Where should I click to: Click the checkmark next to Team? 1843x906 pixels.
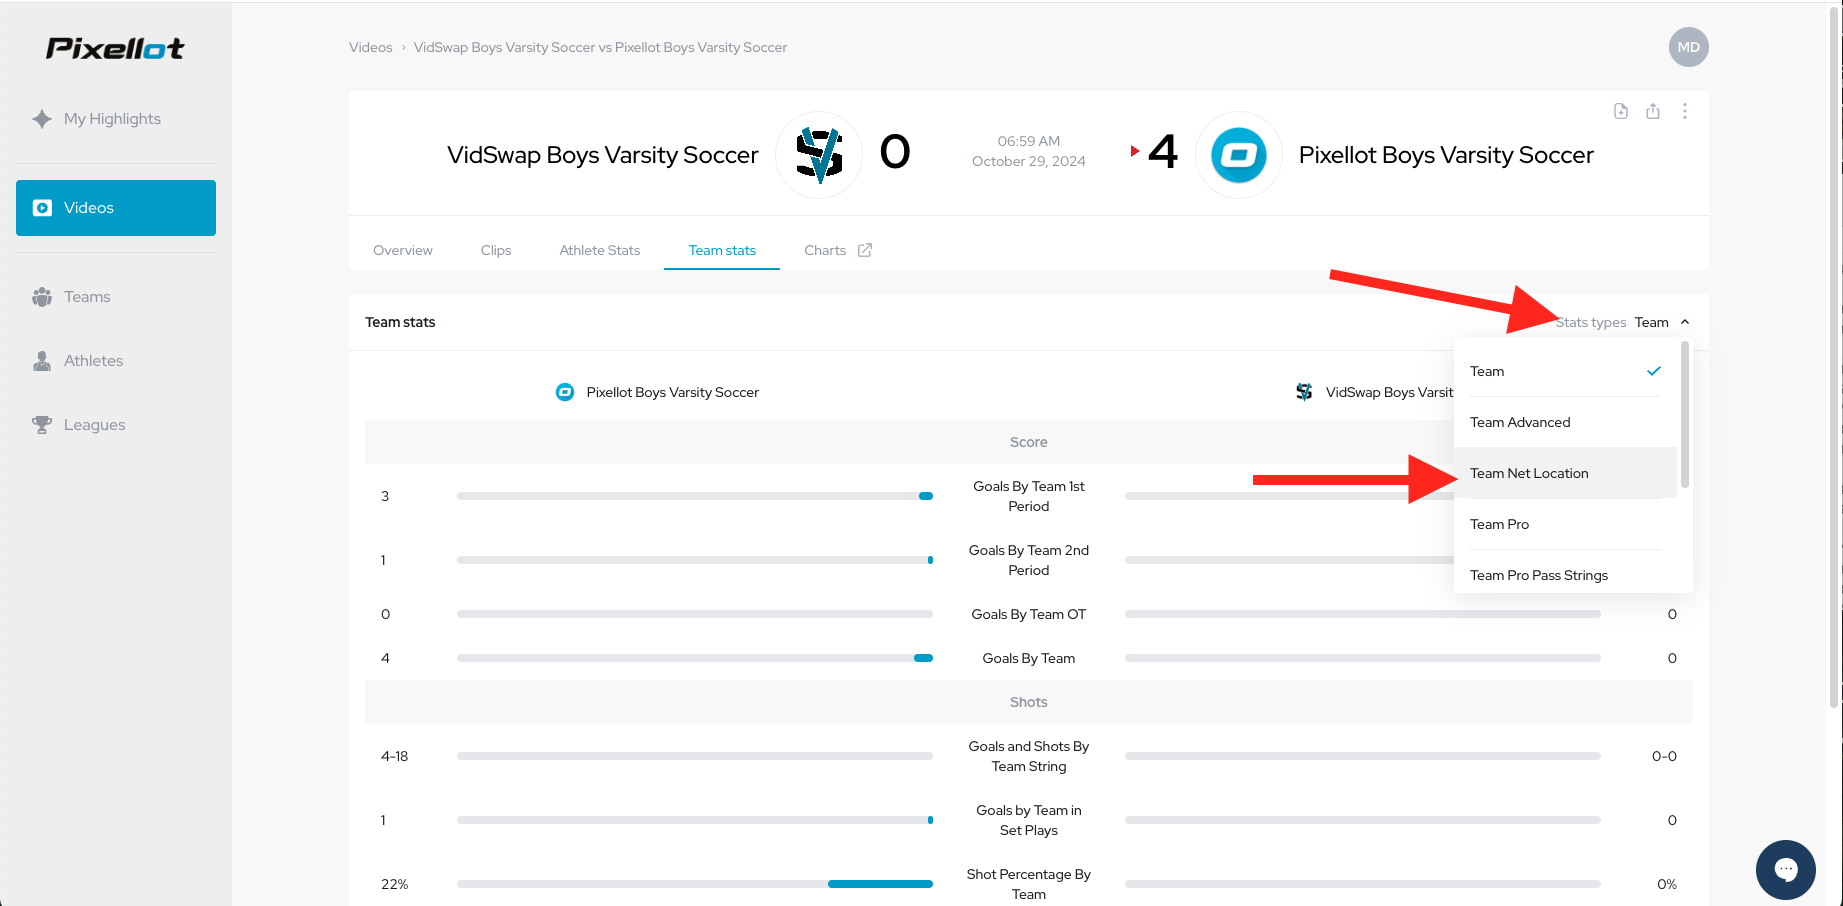coord(1654,371)
